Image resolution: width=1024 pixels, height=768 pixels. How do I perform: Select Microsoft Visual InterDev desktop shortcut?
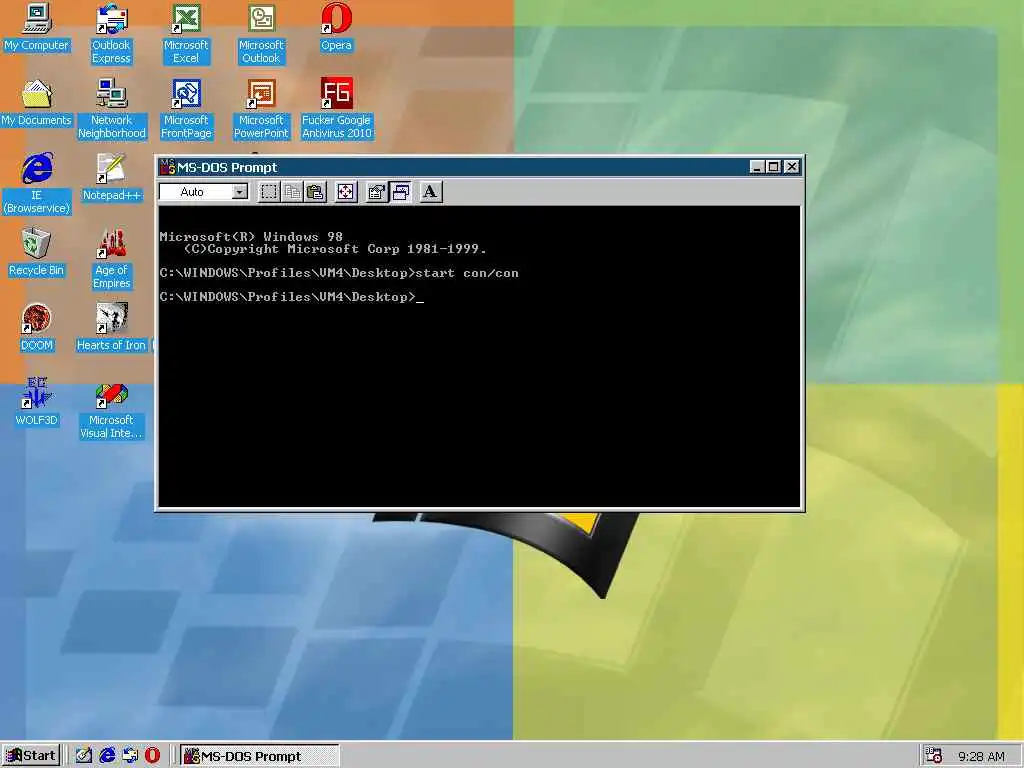(112, 409)
